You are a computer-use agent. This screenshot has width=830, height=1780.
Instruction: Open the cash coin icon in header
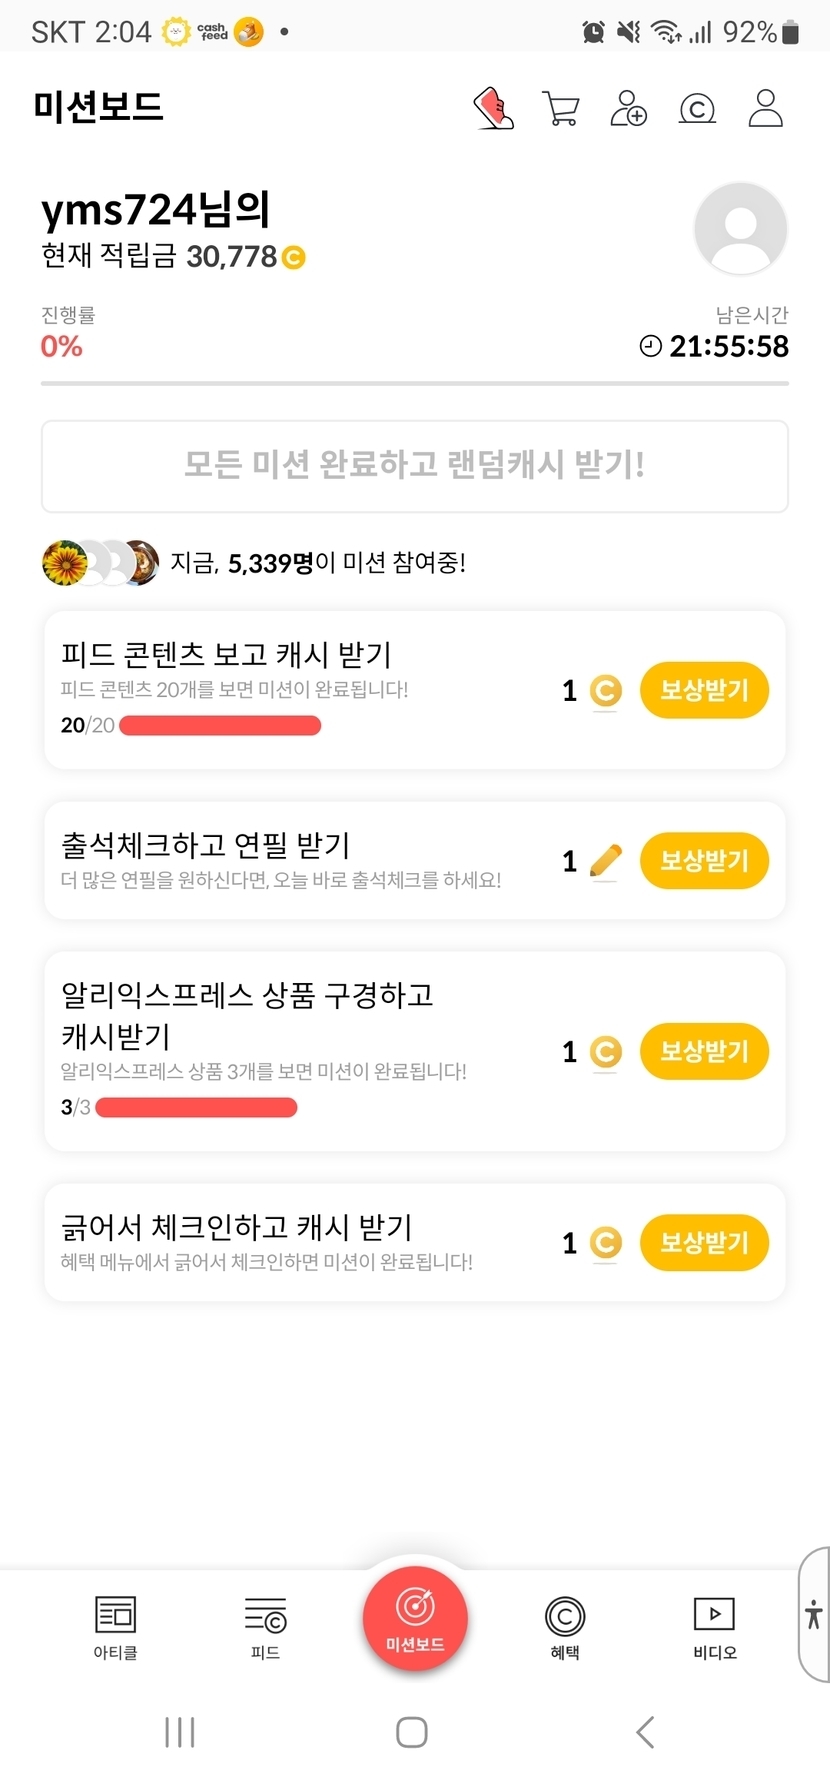[697, 108]
